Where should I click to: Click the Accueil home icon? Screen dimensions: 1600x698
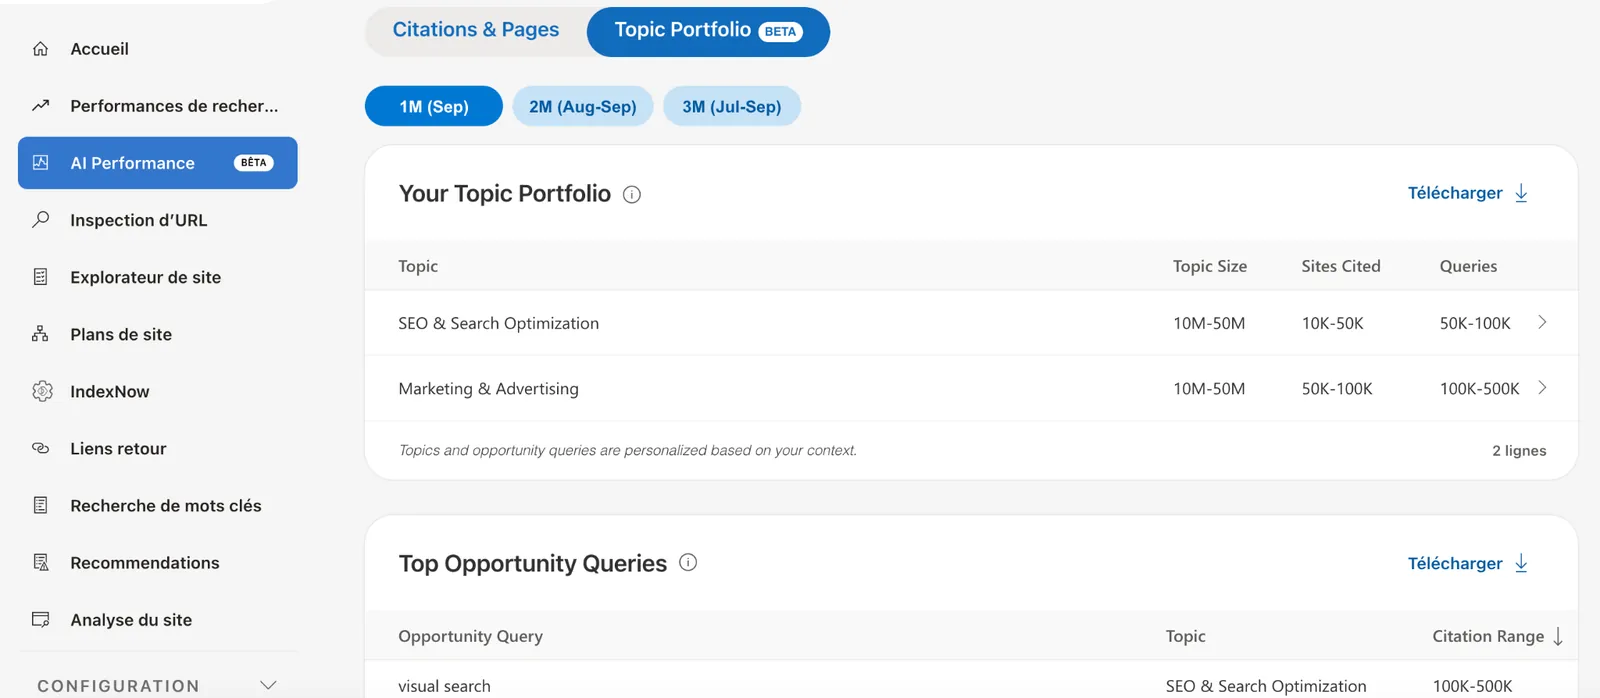click(x=40, y=49)
